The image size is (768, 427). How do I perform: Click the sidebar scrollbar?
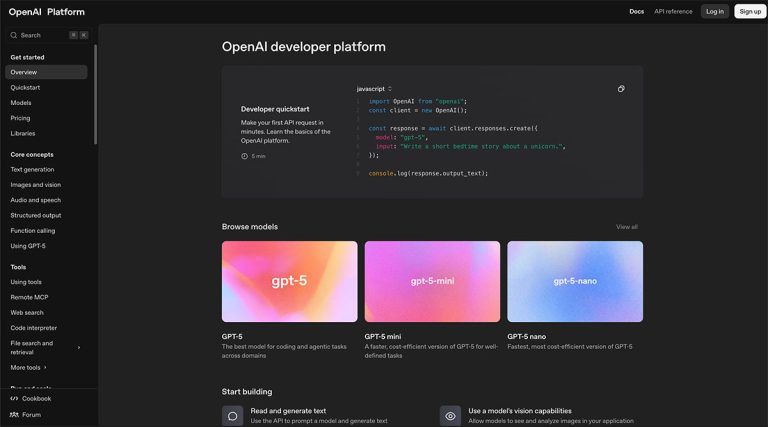[x=96, y=95]
